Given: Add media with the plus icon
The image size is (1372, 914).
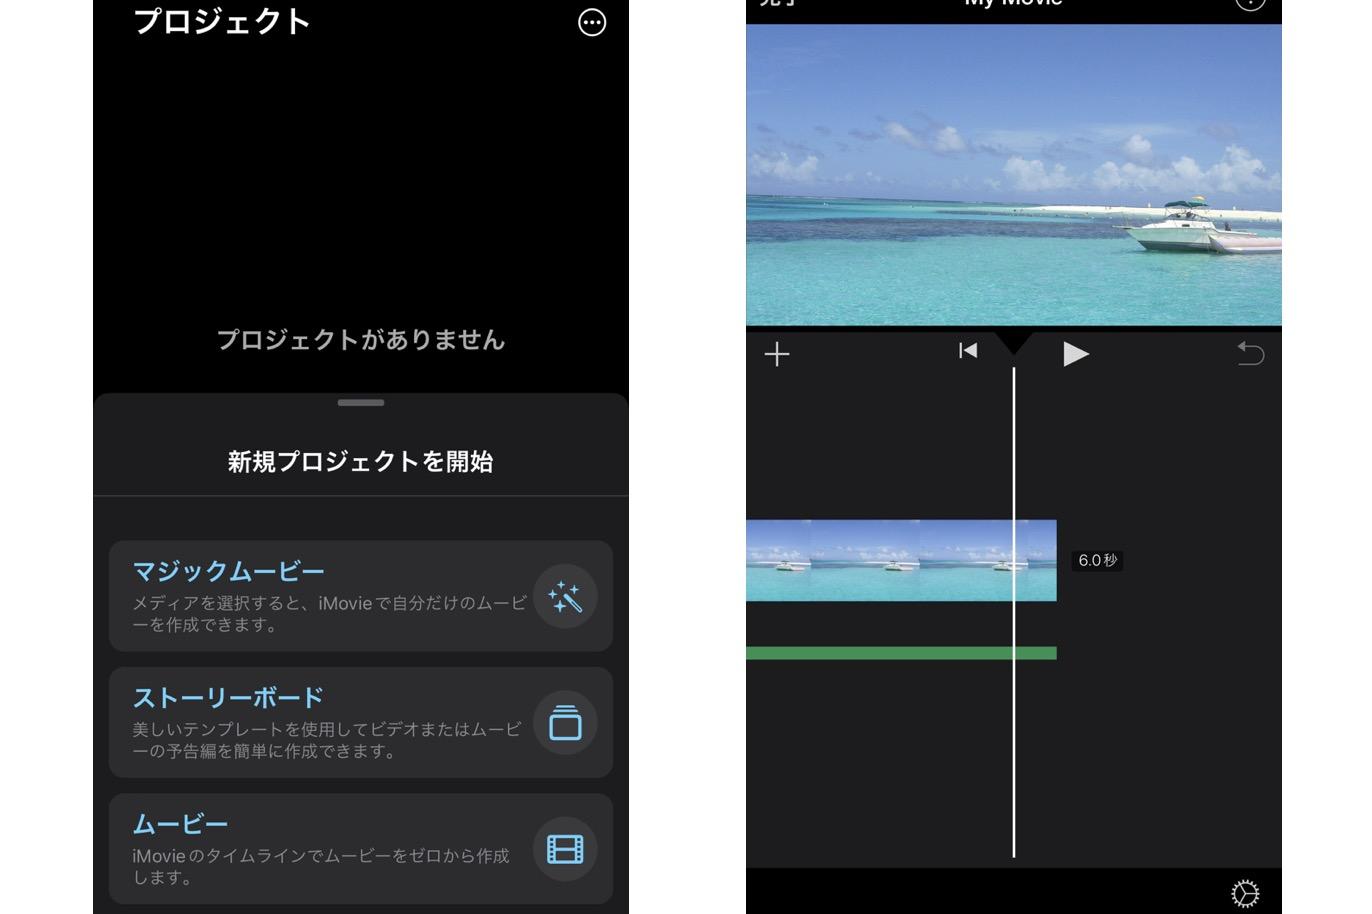Looking at the screenshot, I should click(777, 354).
